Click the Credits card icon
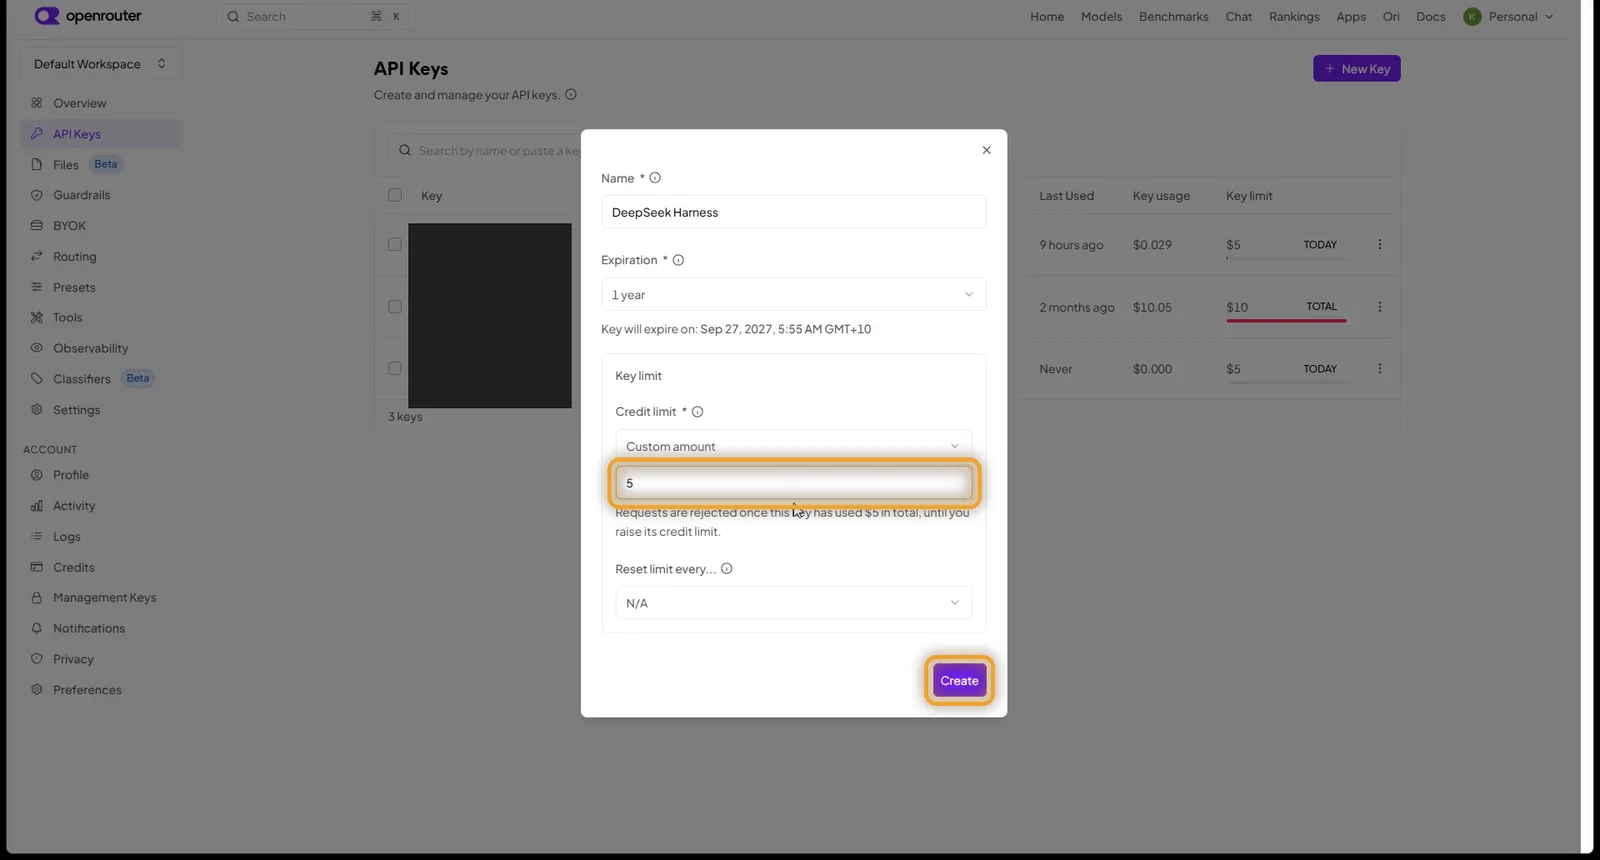The height and width of the screenshot is (860, 1600). (x=37, y=567)
